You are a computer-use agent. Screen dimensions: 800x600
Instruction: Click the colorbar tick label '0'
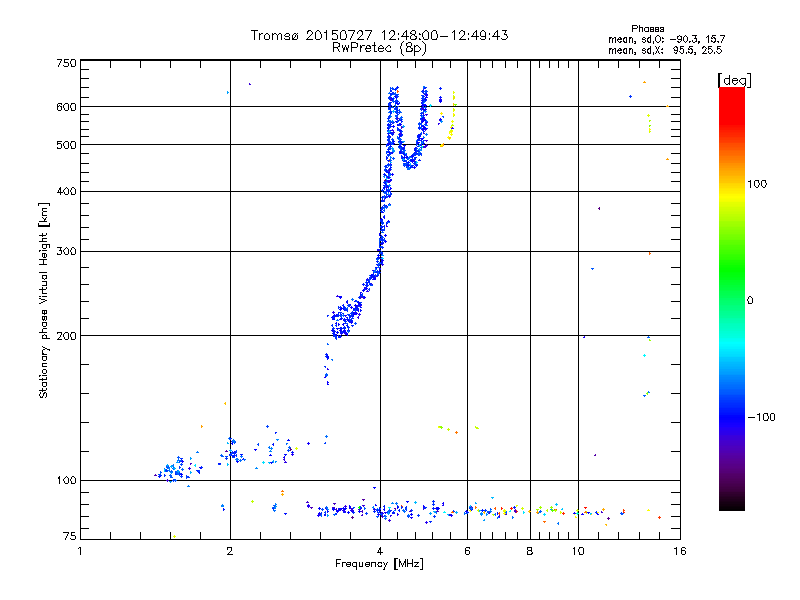[x=750, y=301]
